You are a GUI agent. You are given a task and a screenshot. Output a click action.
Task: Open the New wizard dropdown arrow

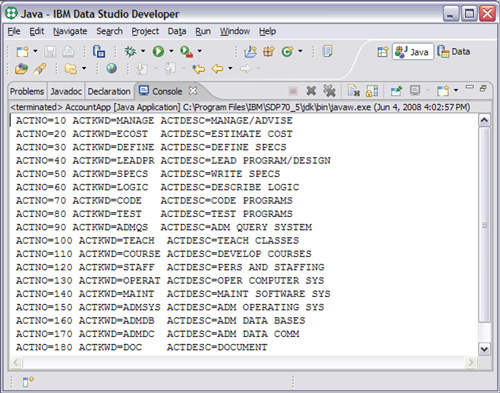(x=35, y=51)
